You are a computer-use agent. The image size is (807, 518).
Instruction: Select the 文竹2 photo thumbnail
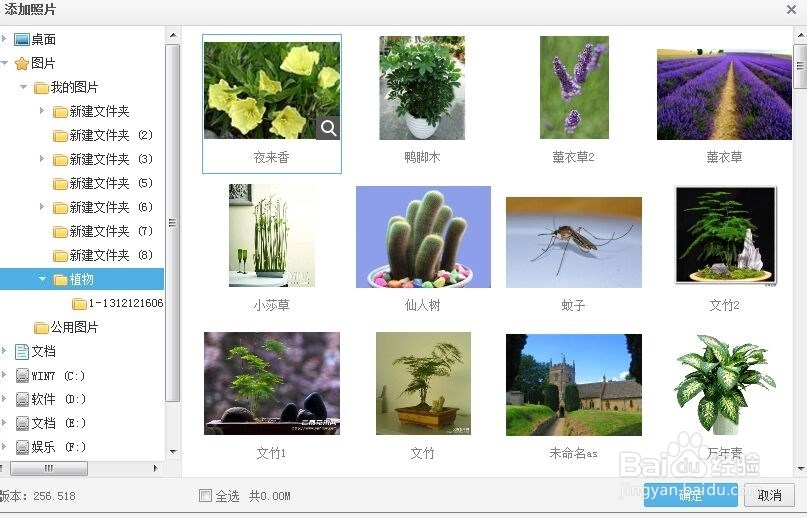[725, 235]
